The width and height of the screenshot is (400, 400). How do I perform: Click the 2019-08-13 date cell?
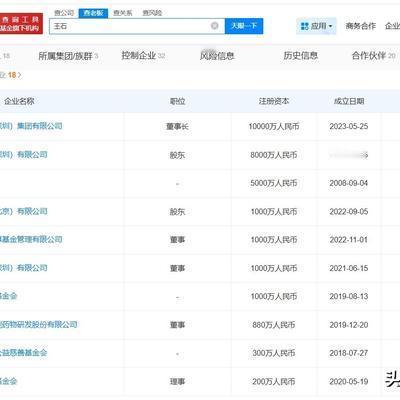[x=349, y=297]
